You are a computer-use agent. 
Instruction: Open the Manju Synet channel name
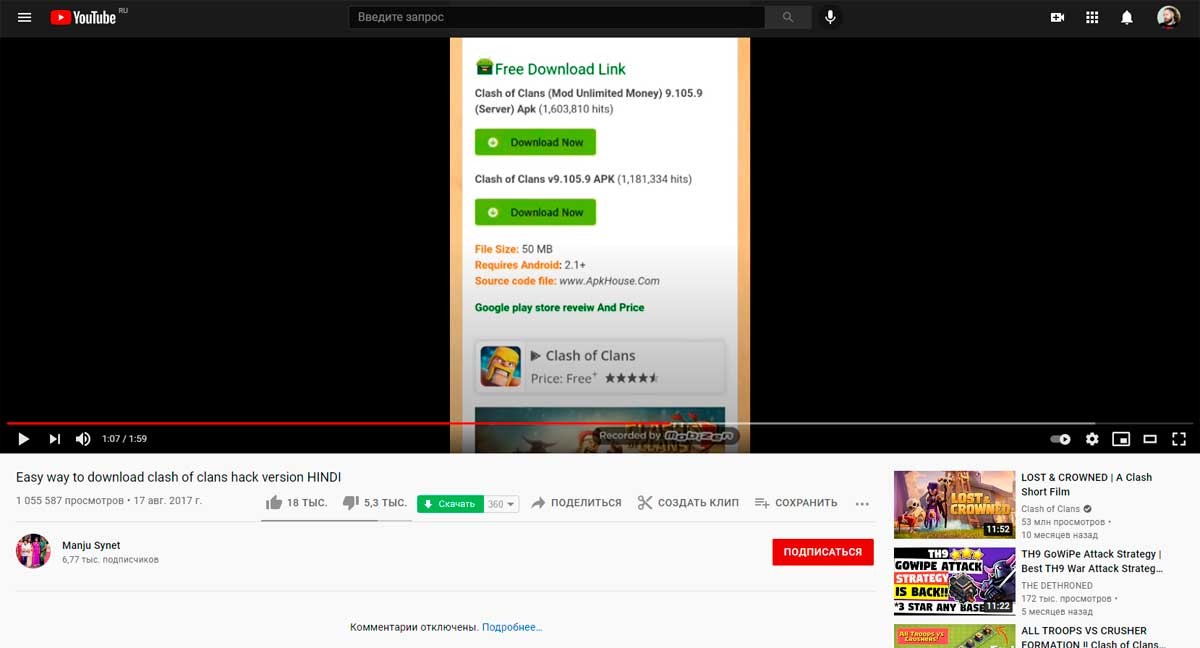[91, 545]
